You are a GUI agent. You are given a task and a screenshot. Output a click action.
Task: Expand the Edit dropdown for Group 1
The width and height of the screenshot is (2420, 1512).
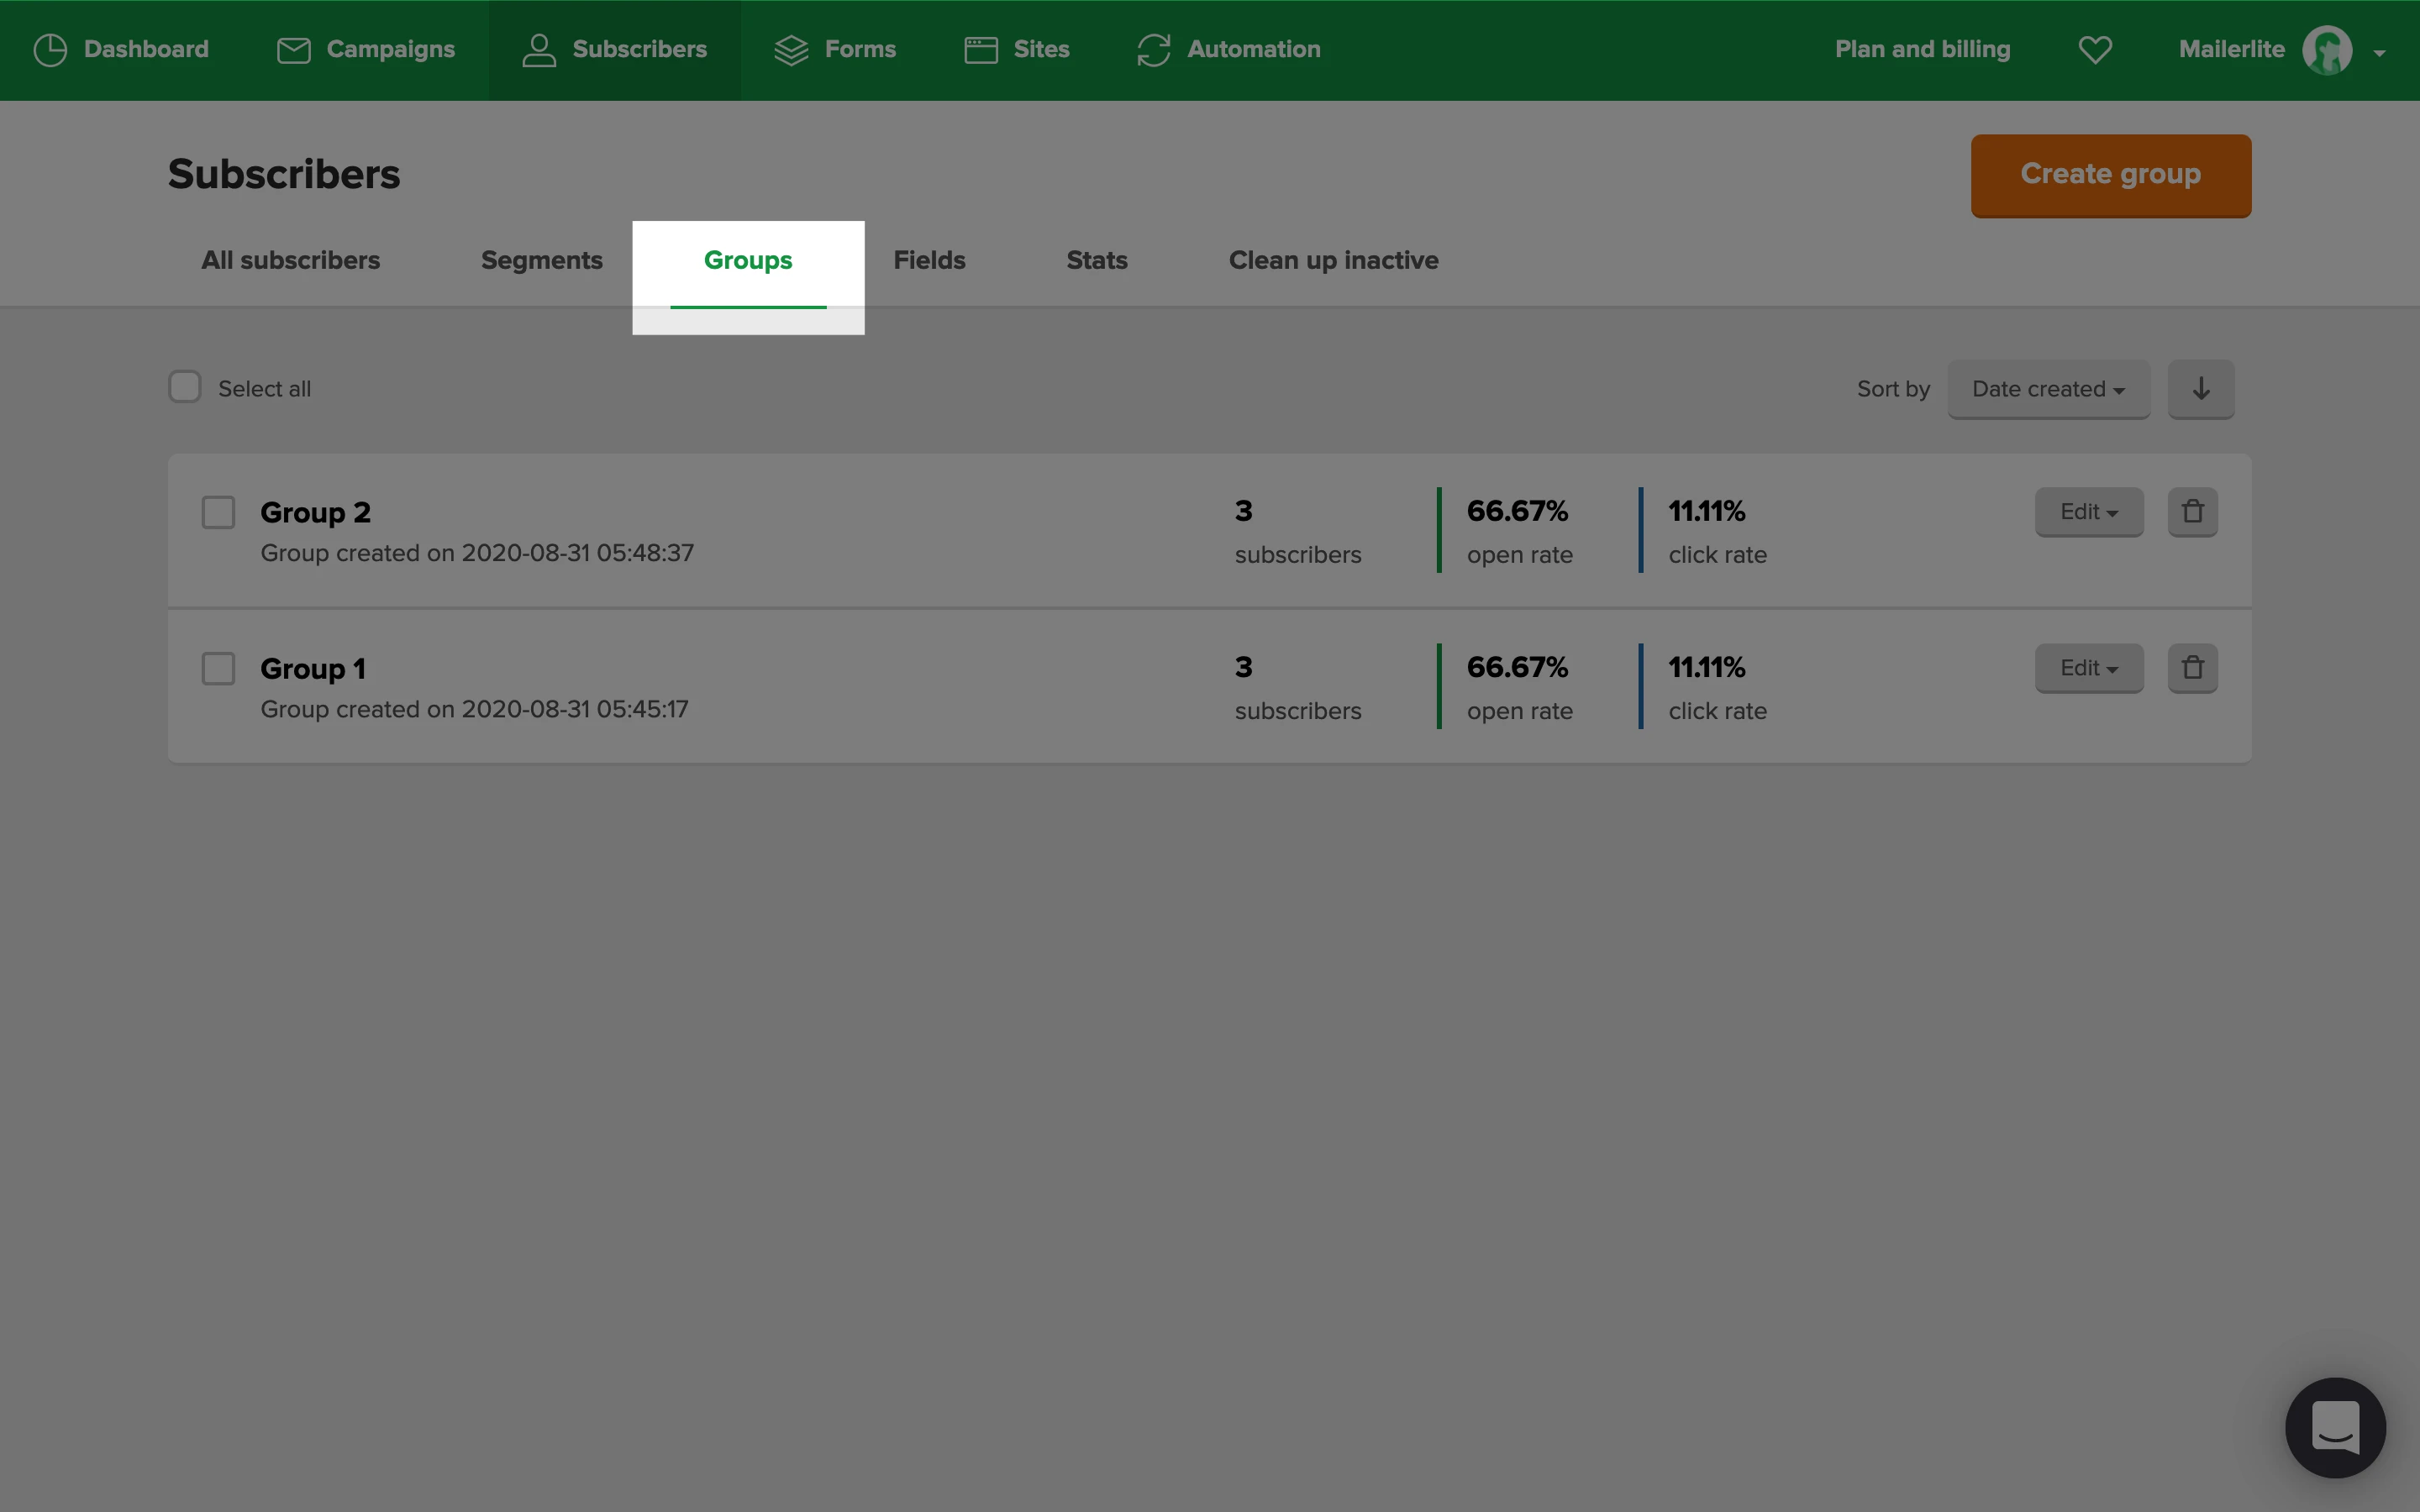(x=2088, y=668)
